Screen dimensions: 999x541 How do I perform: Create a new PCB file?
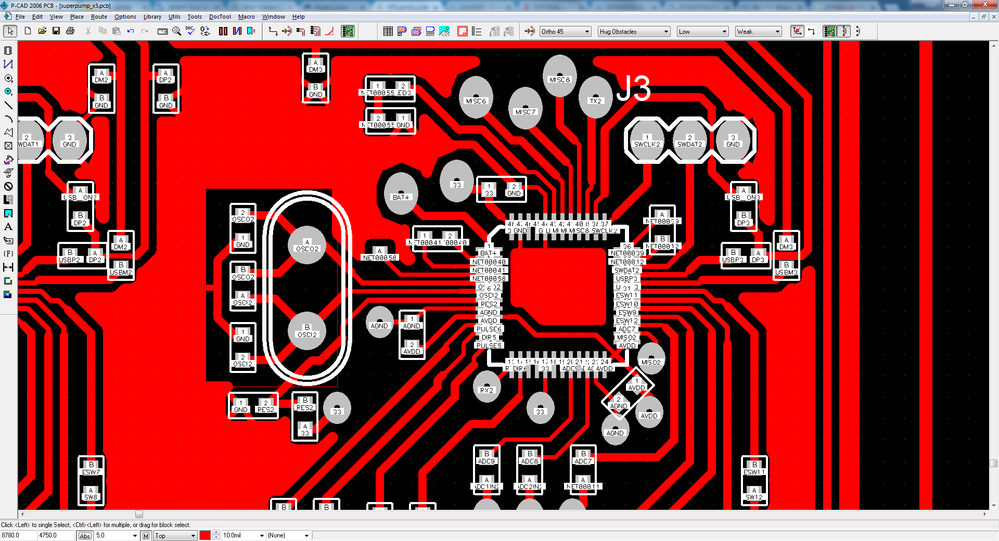(27, 31)
